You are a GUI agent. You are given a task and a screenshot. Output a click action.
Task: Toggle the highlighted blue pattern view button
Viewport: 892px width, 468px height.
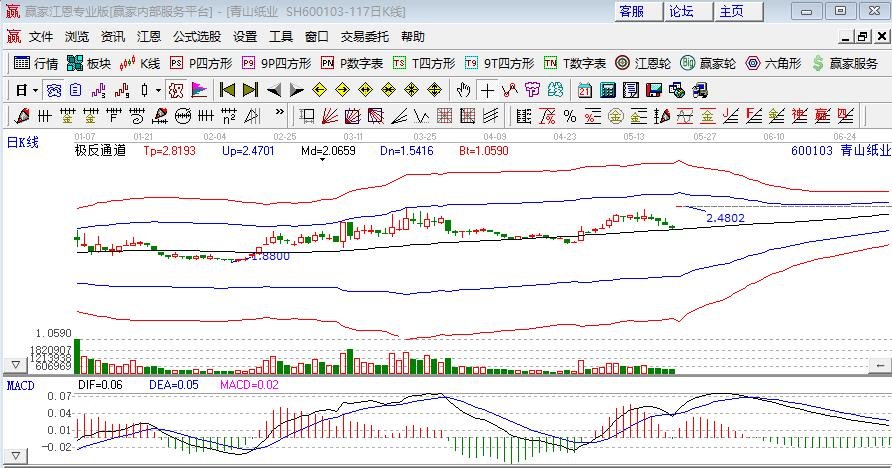[54, 90]
